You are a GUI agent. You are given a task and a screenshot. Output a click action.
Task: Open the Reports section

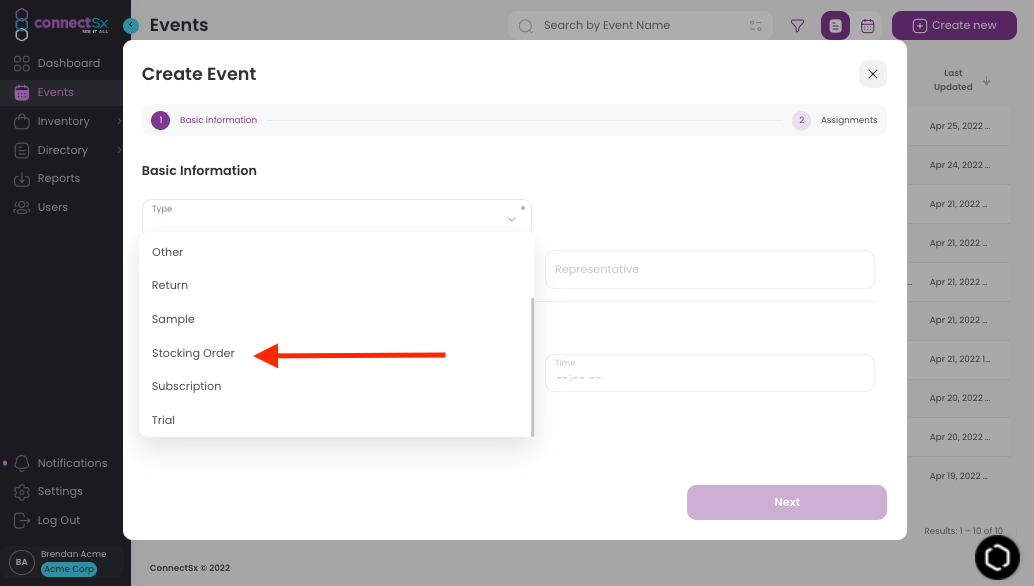[x=63, y=178]
